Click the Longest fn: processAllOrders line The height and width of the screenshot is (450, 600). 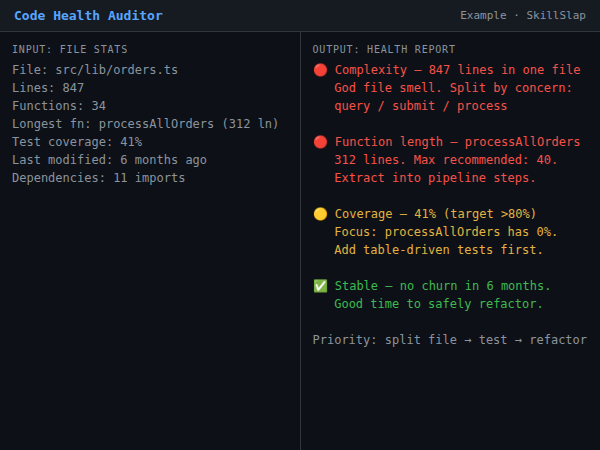point(145,124)
